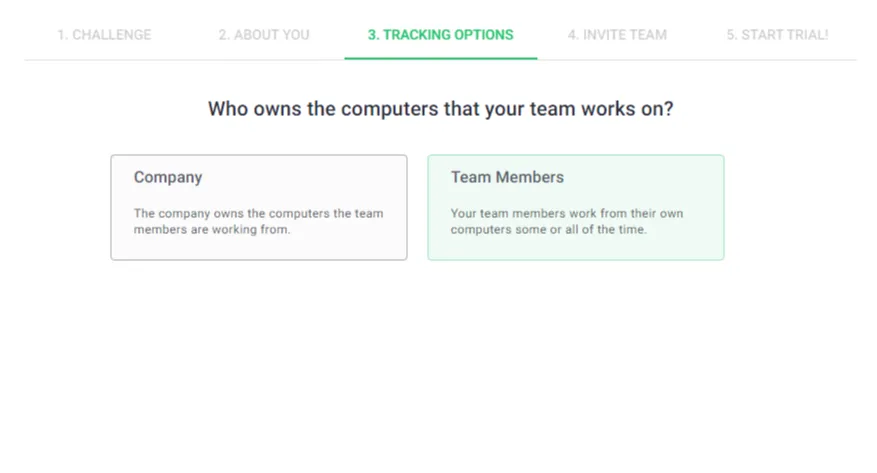Viewport: 877px width, 473px height.
Task: Click the "TRACKING OPTIONS" green step label
Action: point(448,35)
